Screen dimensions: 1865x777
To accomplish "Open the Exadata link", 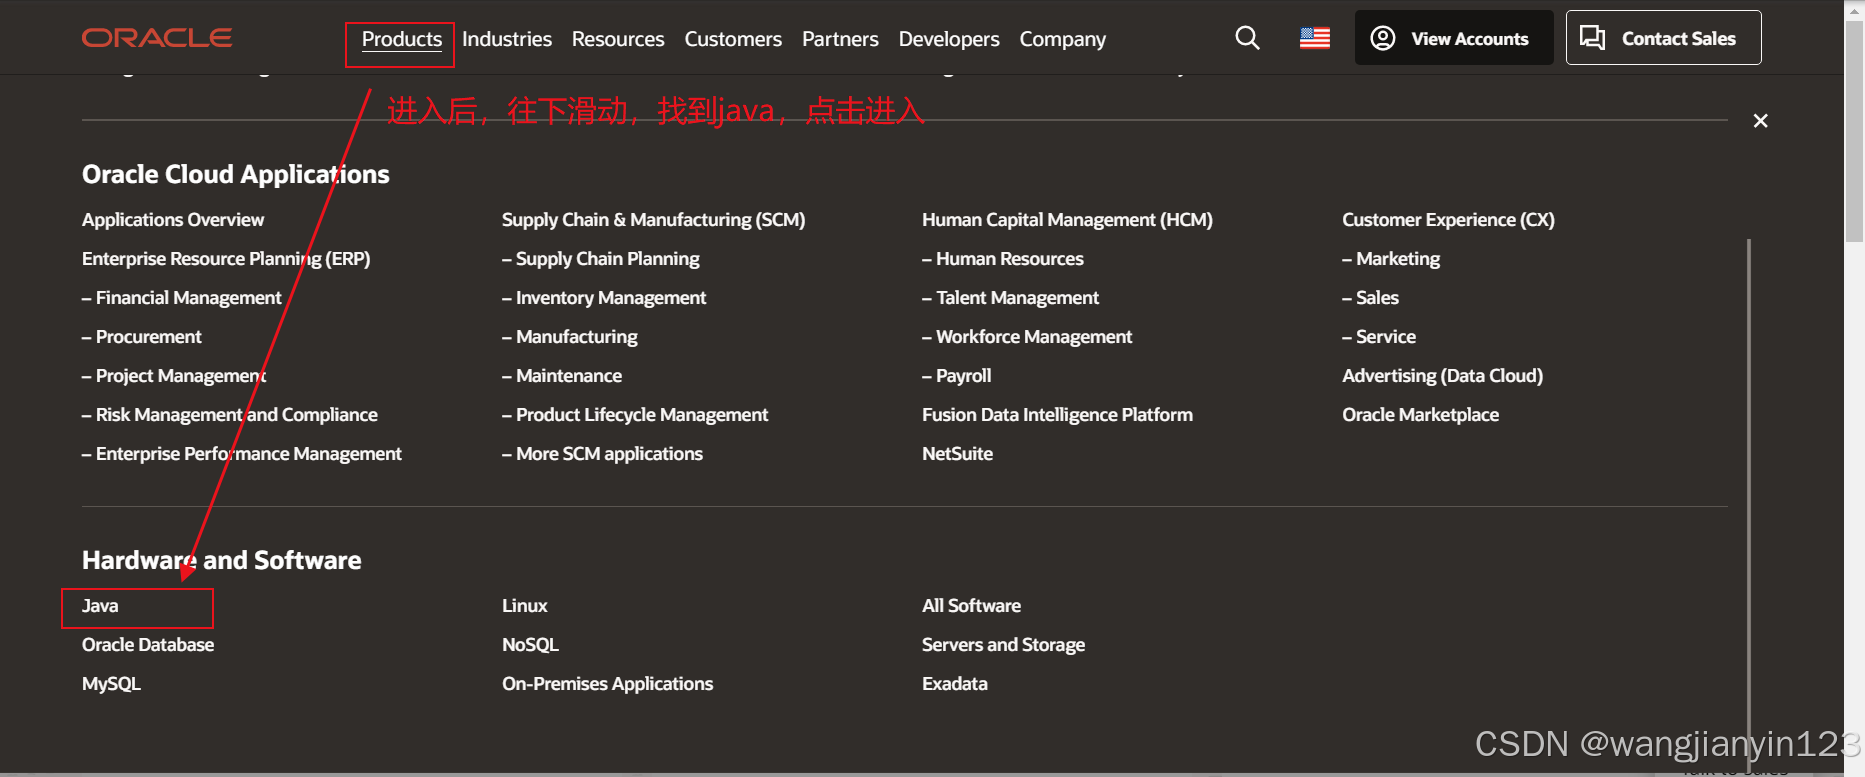I will tap(955, 684).
